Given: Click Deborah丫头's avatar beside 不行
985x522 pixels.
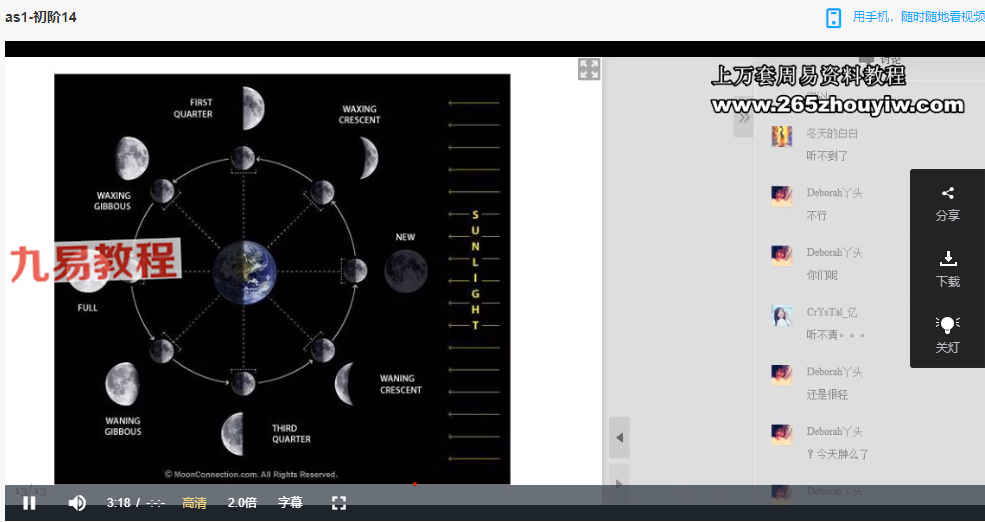Looking at the screenshot, I should click(782, 196).
